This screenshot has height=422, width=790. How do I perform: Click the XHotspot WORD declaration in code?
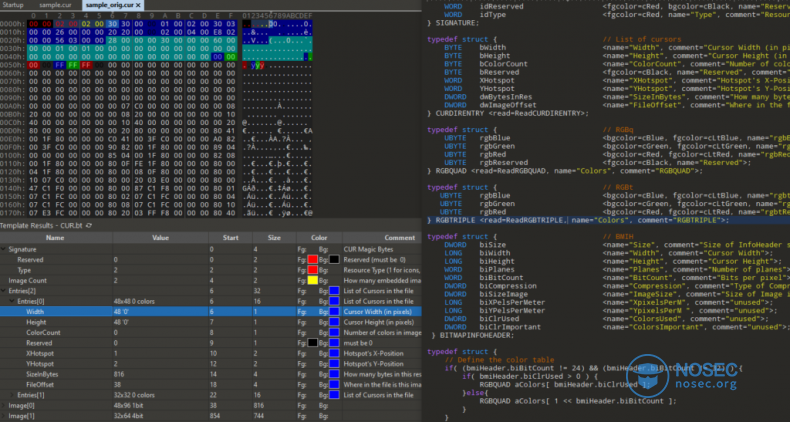[x=617, y=80]
